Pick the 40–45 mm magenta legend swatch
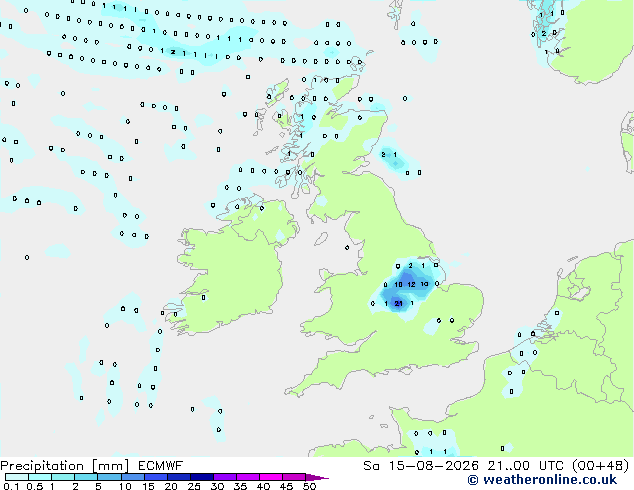The width and height of the screenshot is (634, 490). (271, 477)
